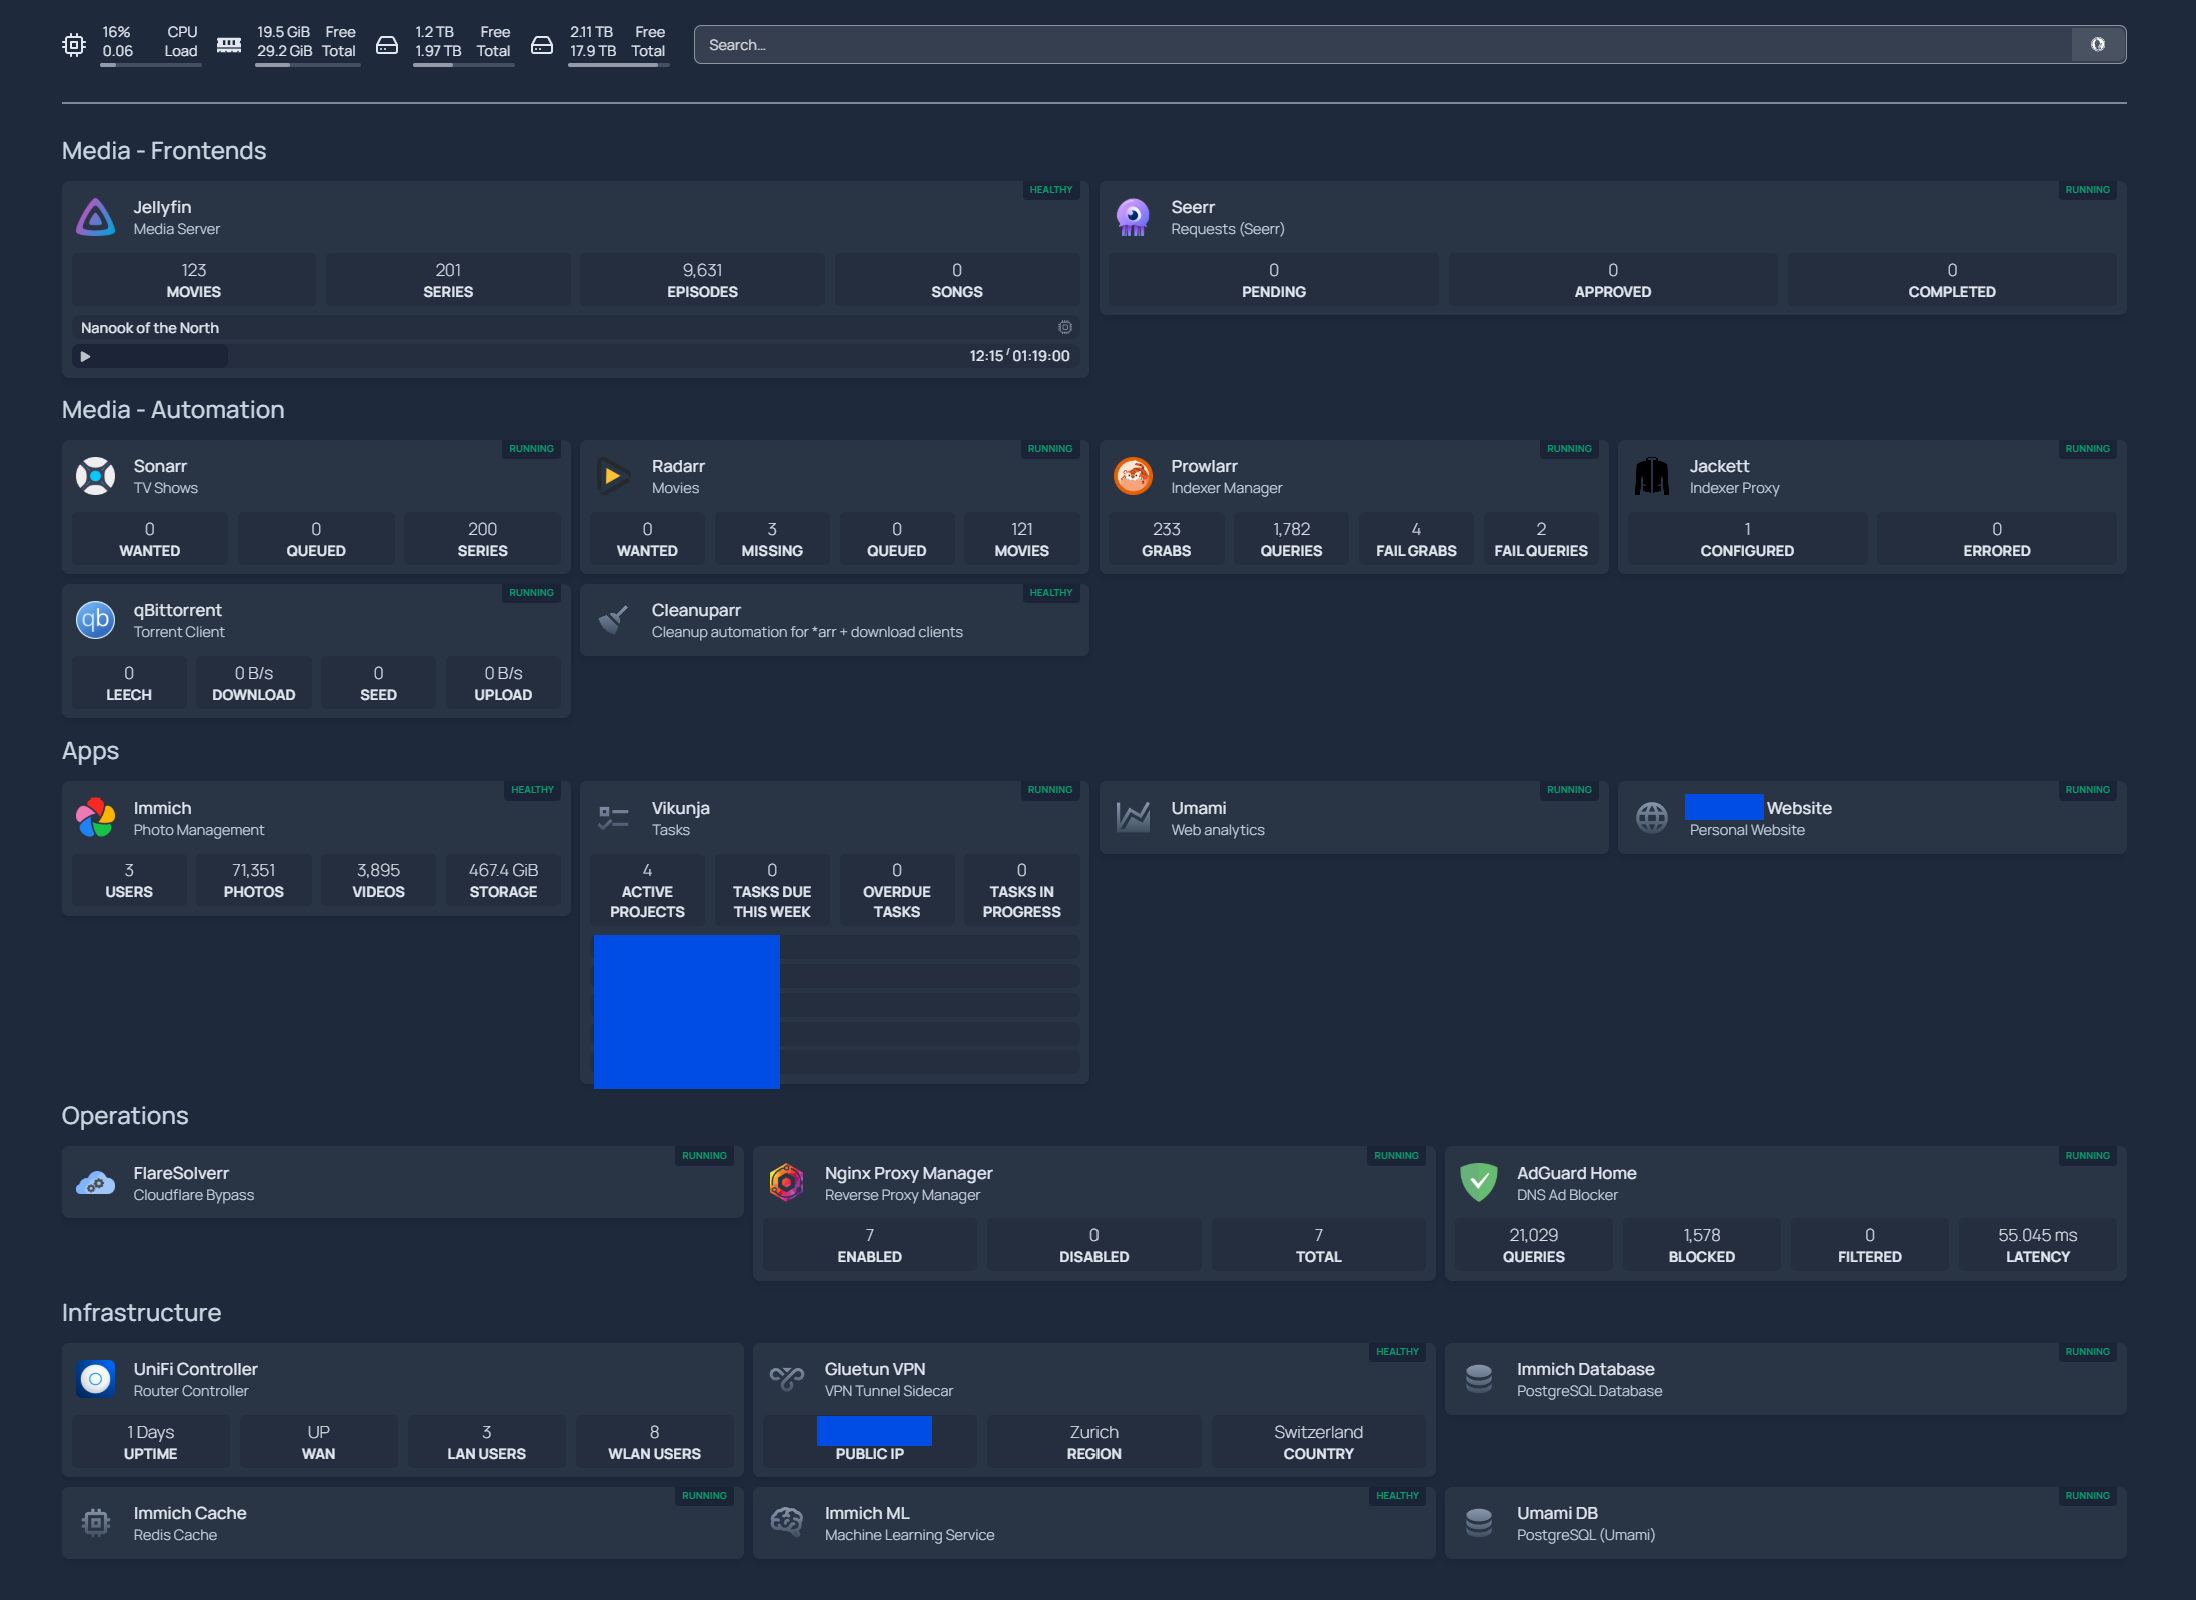The image size is (2196, 1600).
Task: Open the Seerr service link
Action: pos(1193,207)
